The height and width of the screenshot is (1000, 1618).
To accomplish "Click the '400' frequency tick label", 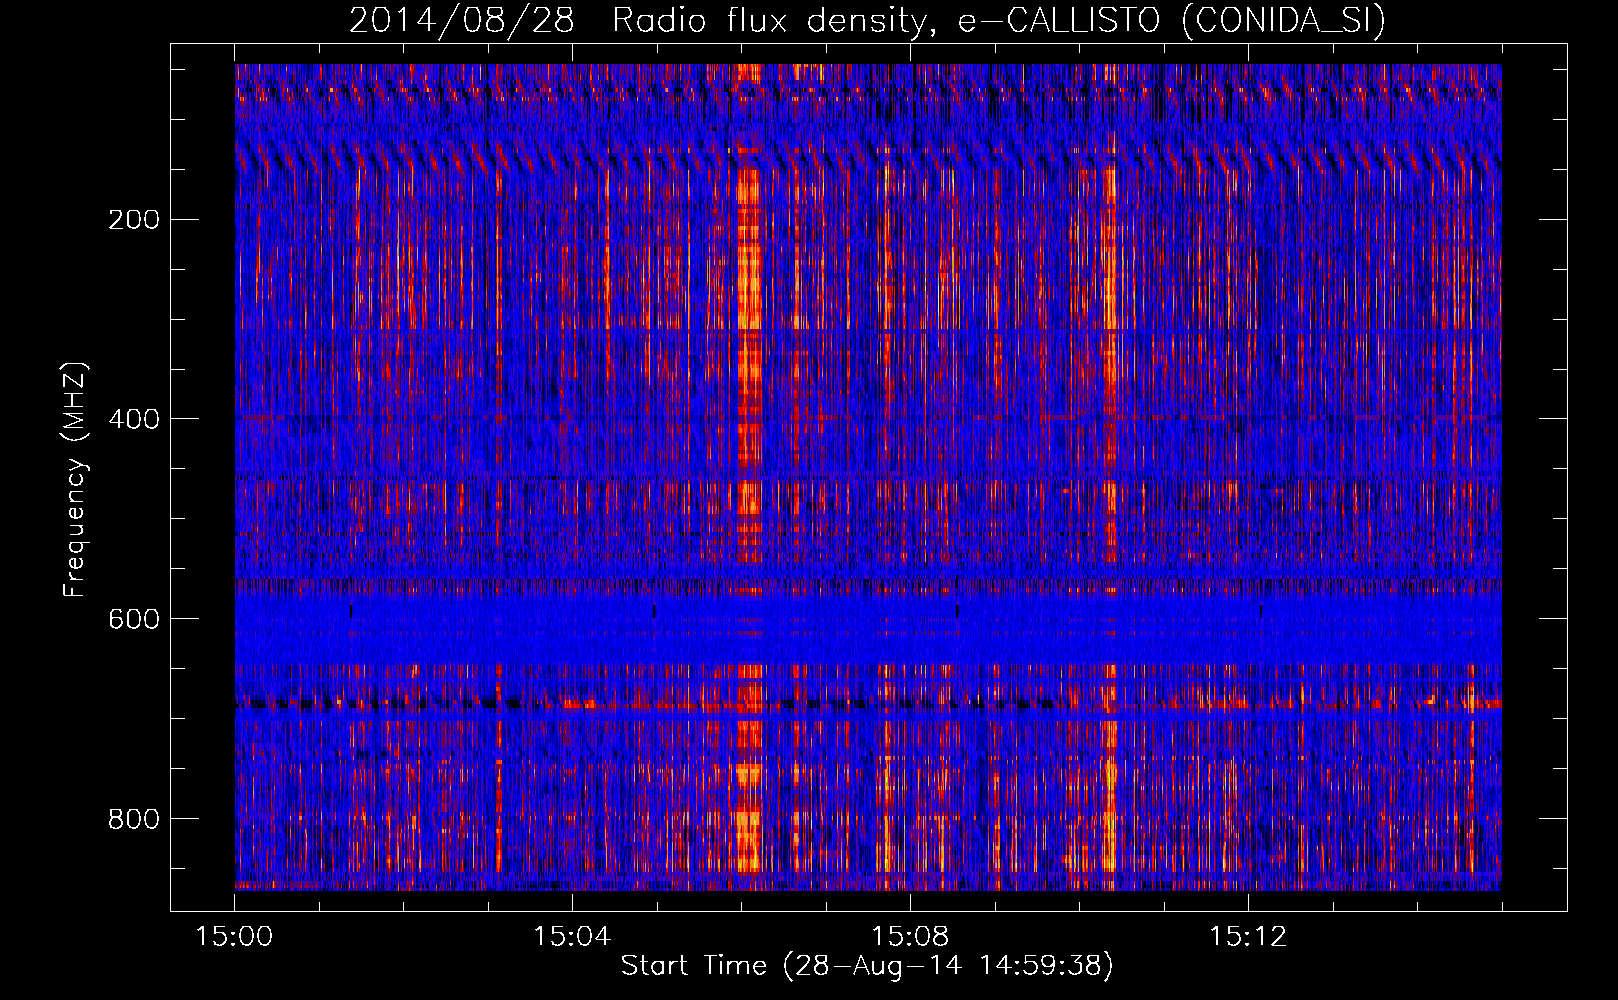I will tap(134, 419).
